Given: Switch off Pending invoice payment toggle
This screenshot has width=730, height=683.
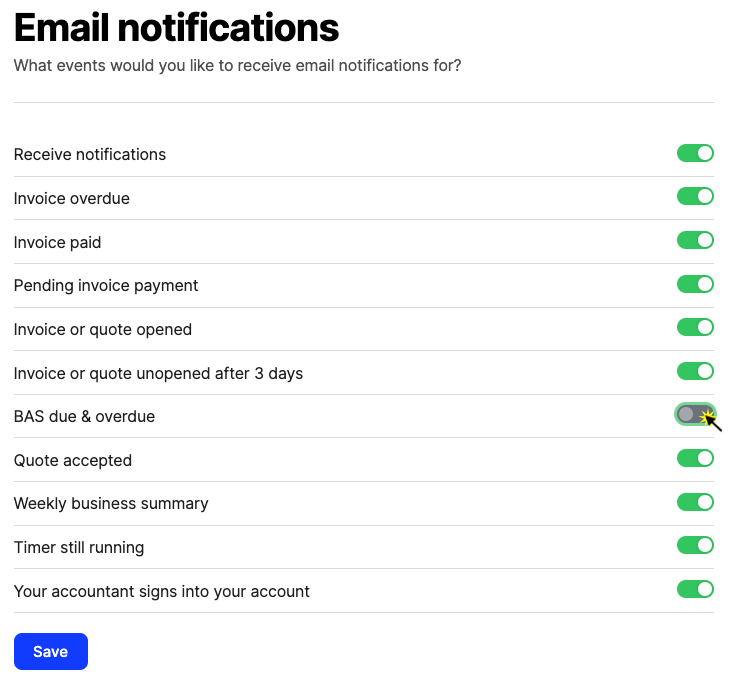Looking at the screenshot, I should click(x=695, y=284).
